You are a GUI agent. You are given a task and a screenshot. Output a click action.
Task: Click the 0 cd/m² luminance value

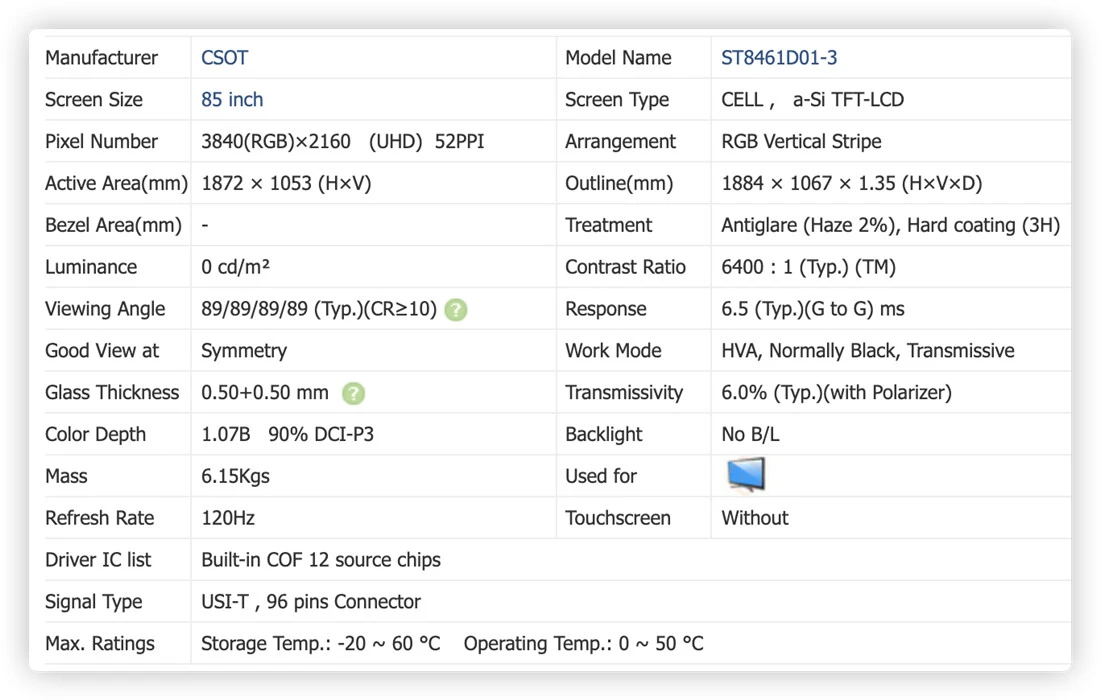click(x=236, y=267)
